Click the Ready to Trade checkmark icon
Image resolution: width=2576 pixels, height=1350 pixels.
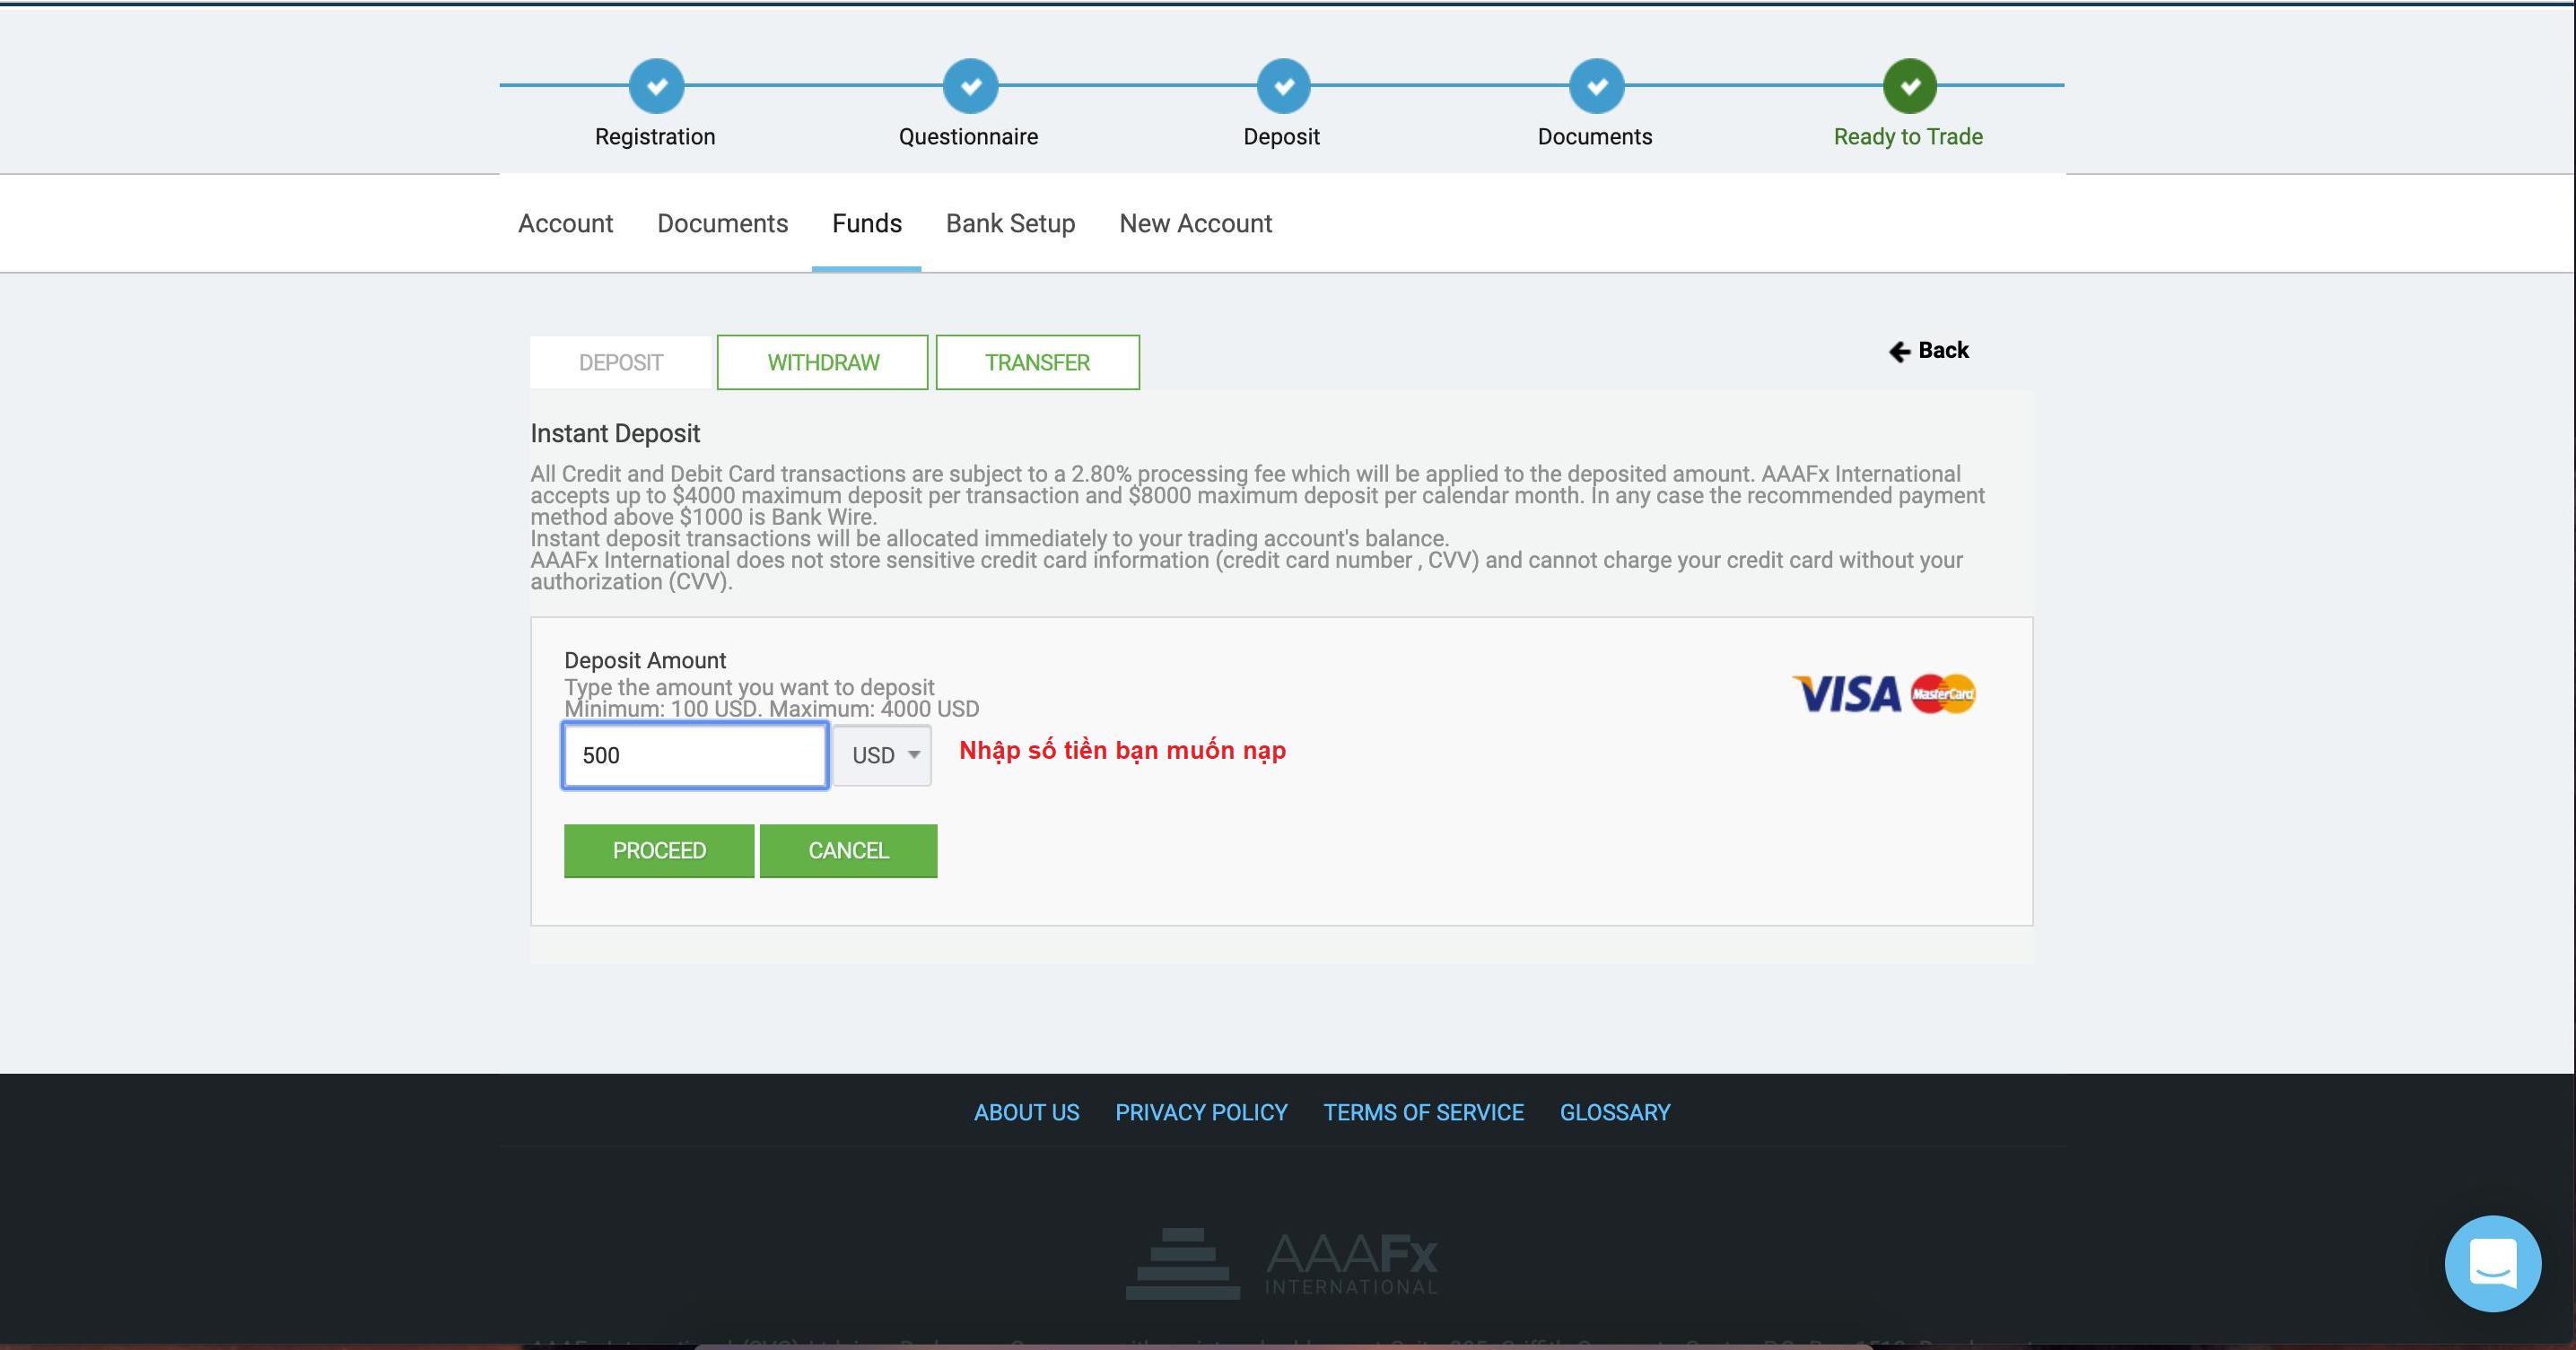(x=1910, y=87)
